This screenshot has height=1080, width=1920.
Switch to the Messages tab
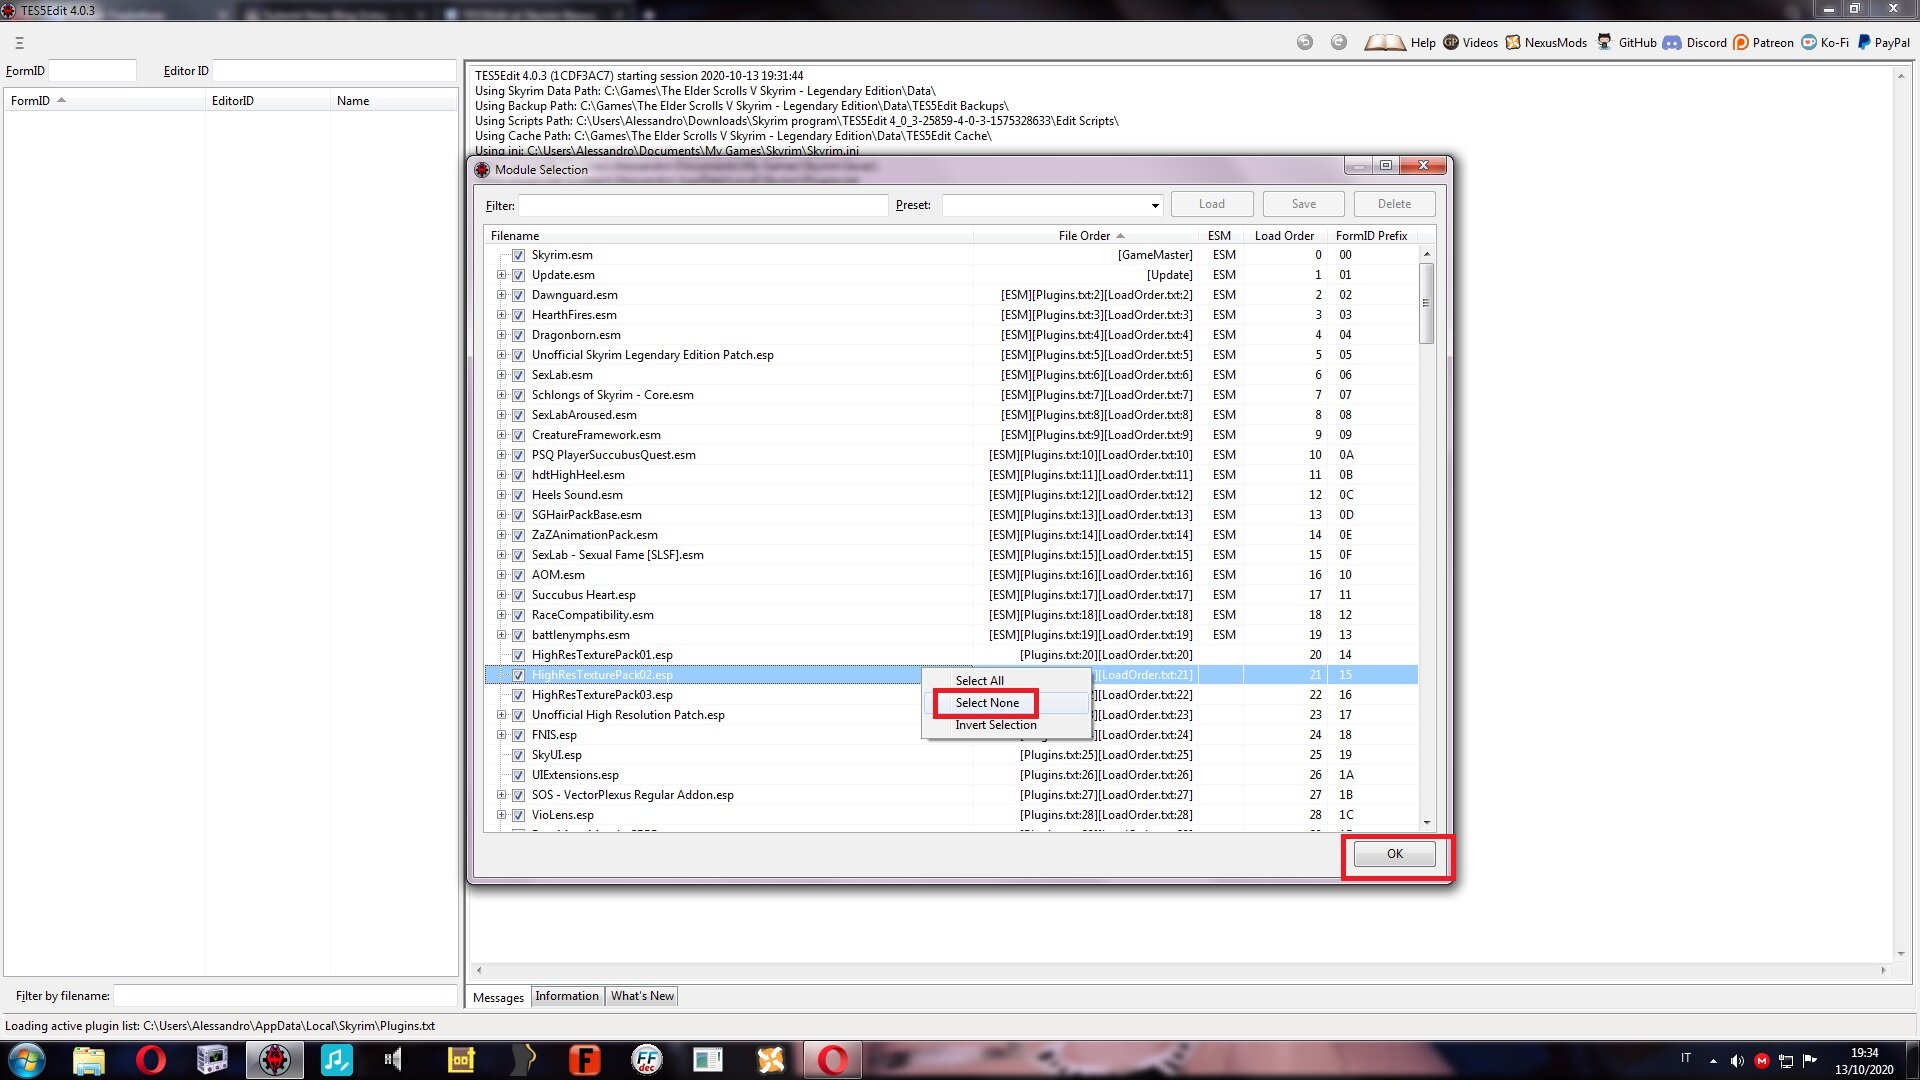(498, 997)
